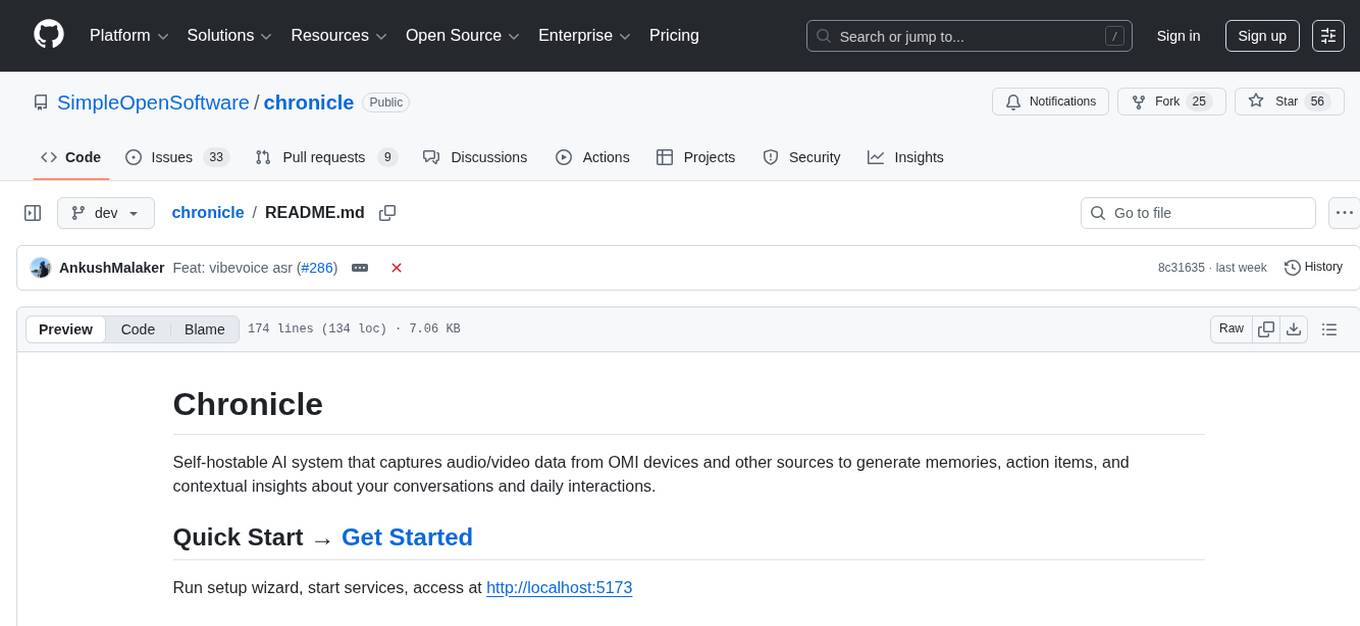Open the dev branch dropdown
This screenshot has height=626, width=1360.
coord(106,213)
